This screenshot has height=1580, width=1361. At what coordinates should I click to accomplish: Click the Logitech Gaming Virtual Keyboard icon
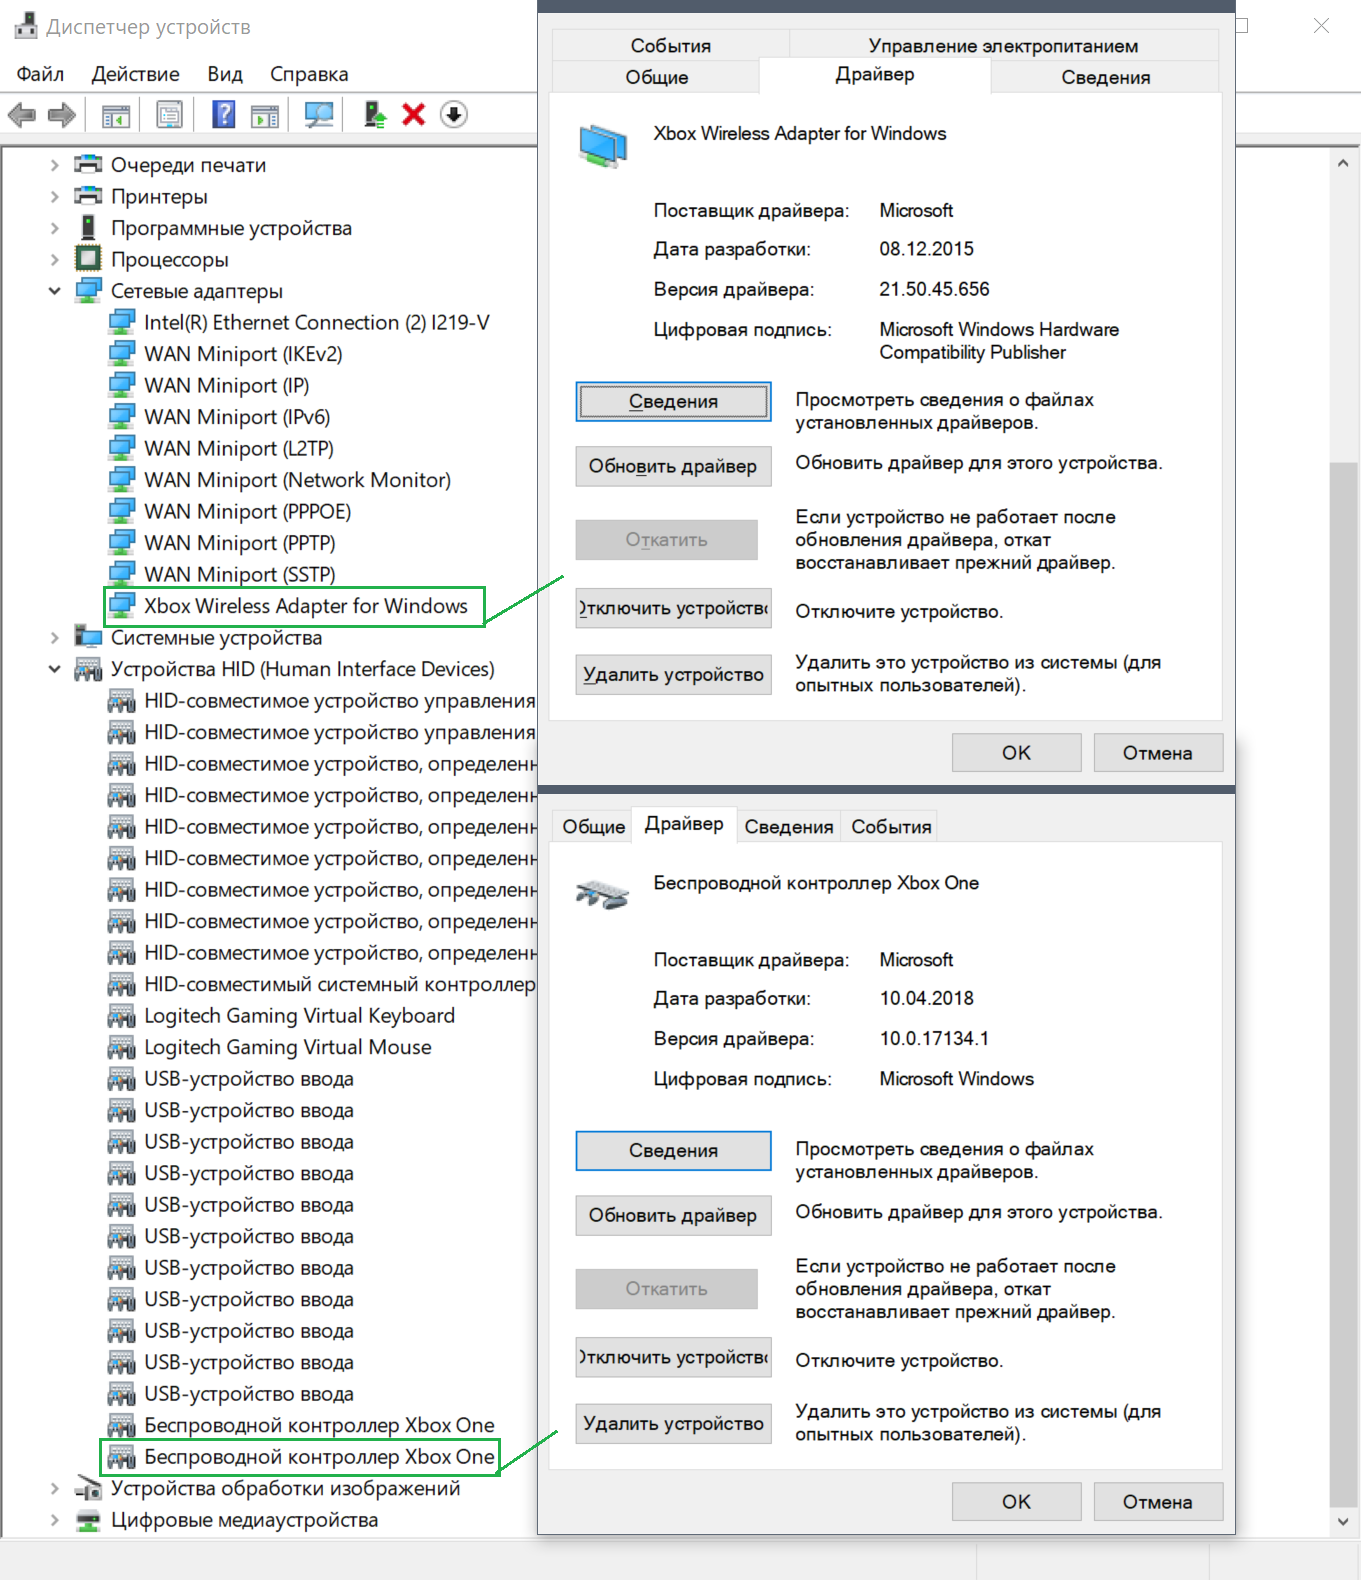tap(121, 1016)
